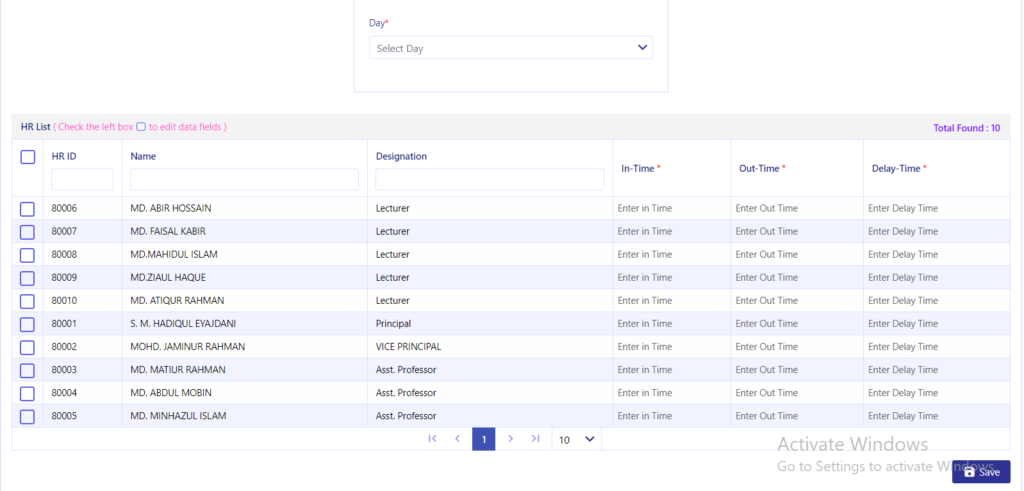Select page 1 in pagination
Image resolution: width=1024 pixels, height=491 pixels.
coord(484,439)
